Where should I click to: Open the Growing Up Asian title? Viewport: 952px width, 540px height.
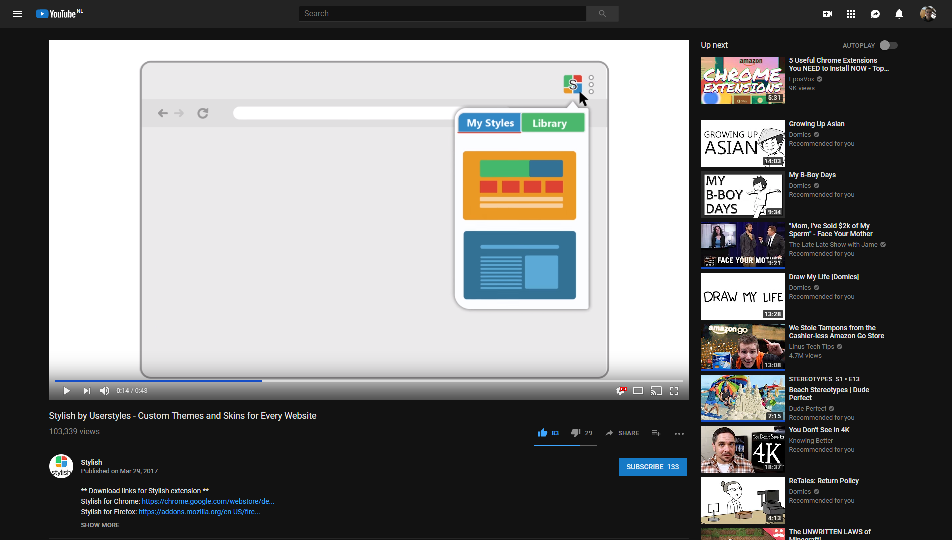[x=816, y=123]
